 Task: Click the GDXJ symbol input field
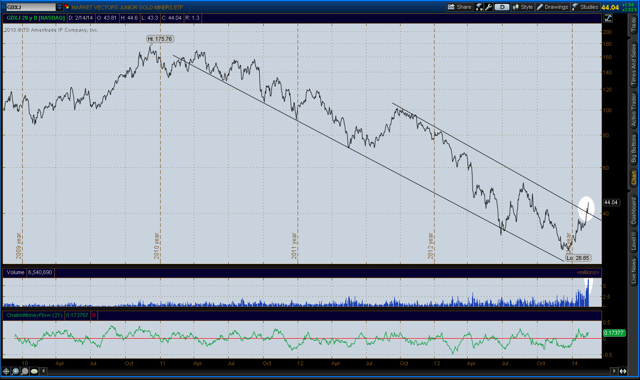31,7
